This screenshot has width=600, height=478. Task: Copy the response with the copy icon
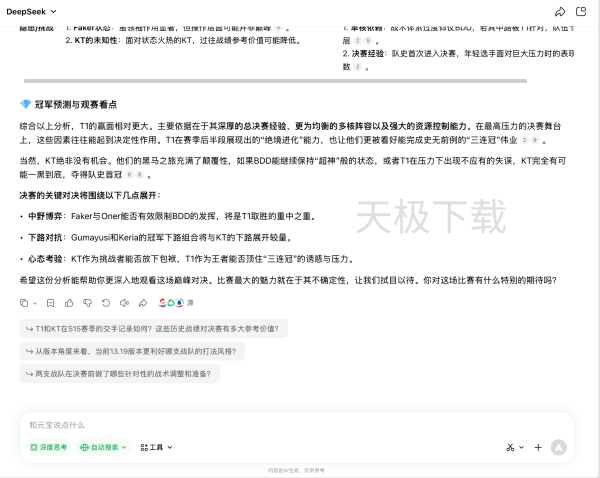23,302
